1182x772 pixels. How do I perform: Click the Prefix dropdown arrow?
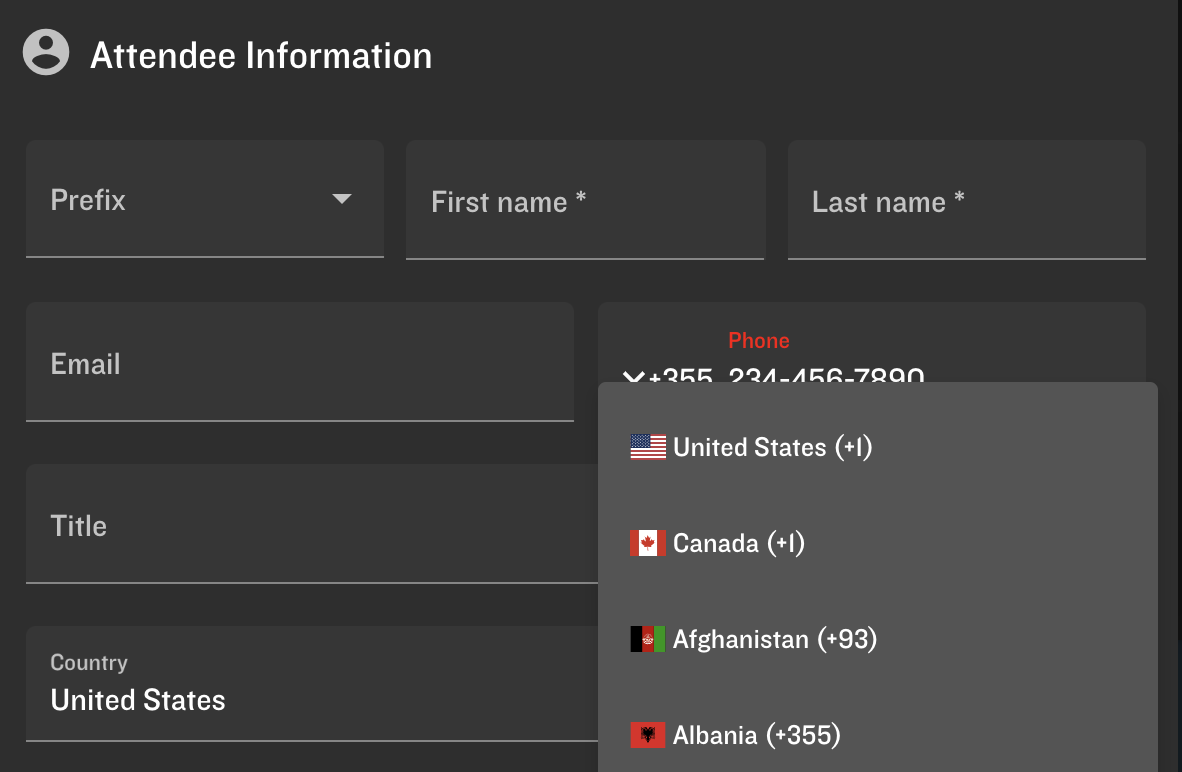point(342,199)
